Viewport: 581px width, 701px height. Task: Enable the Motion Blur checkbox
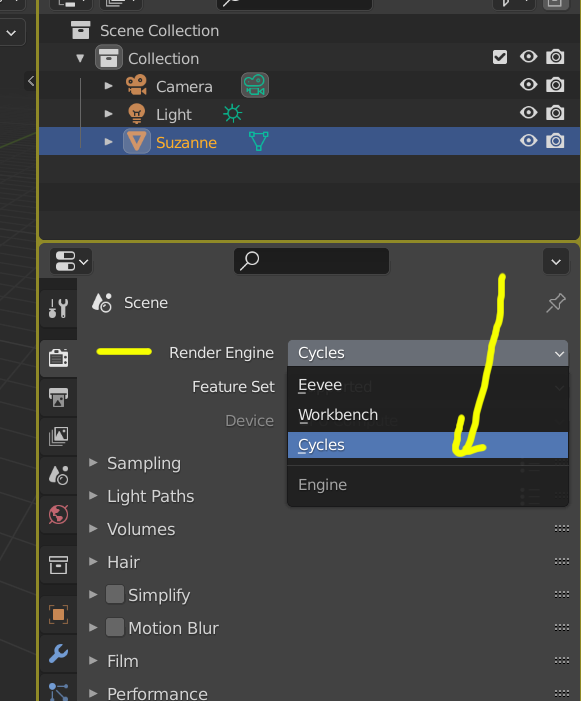tap(115, 627)
